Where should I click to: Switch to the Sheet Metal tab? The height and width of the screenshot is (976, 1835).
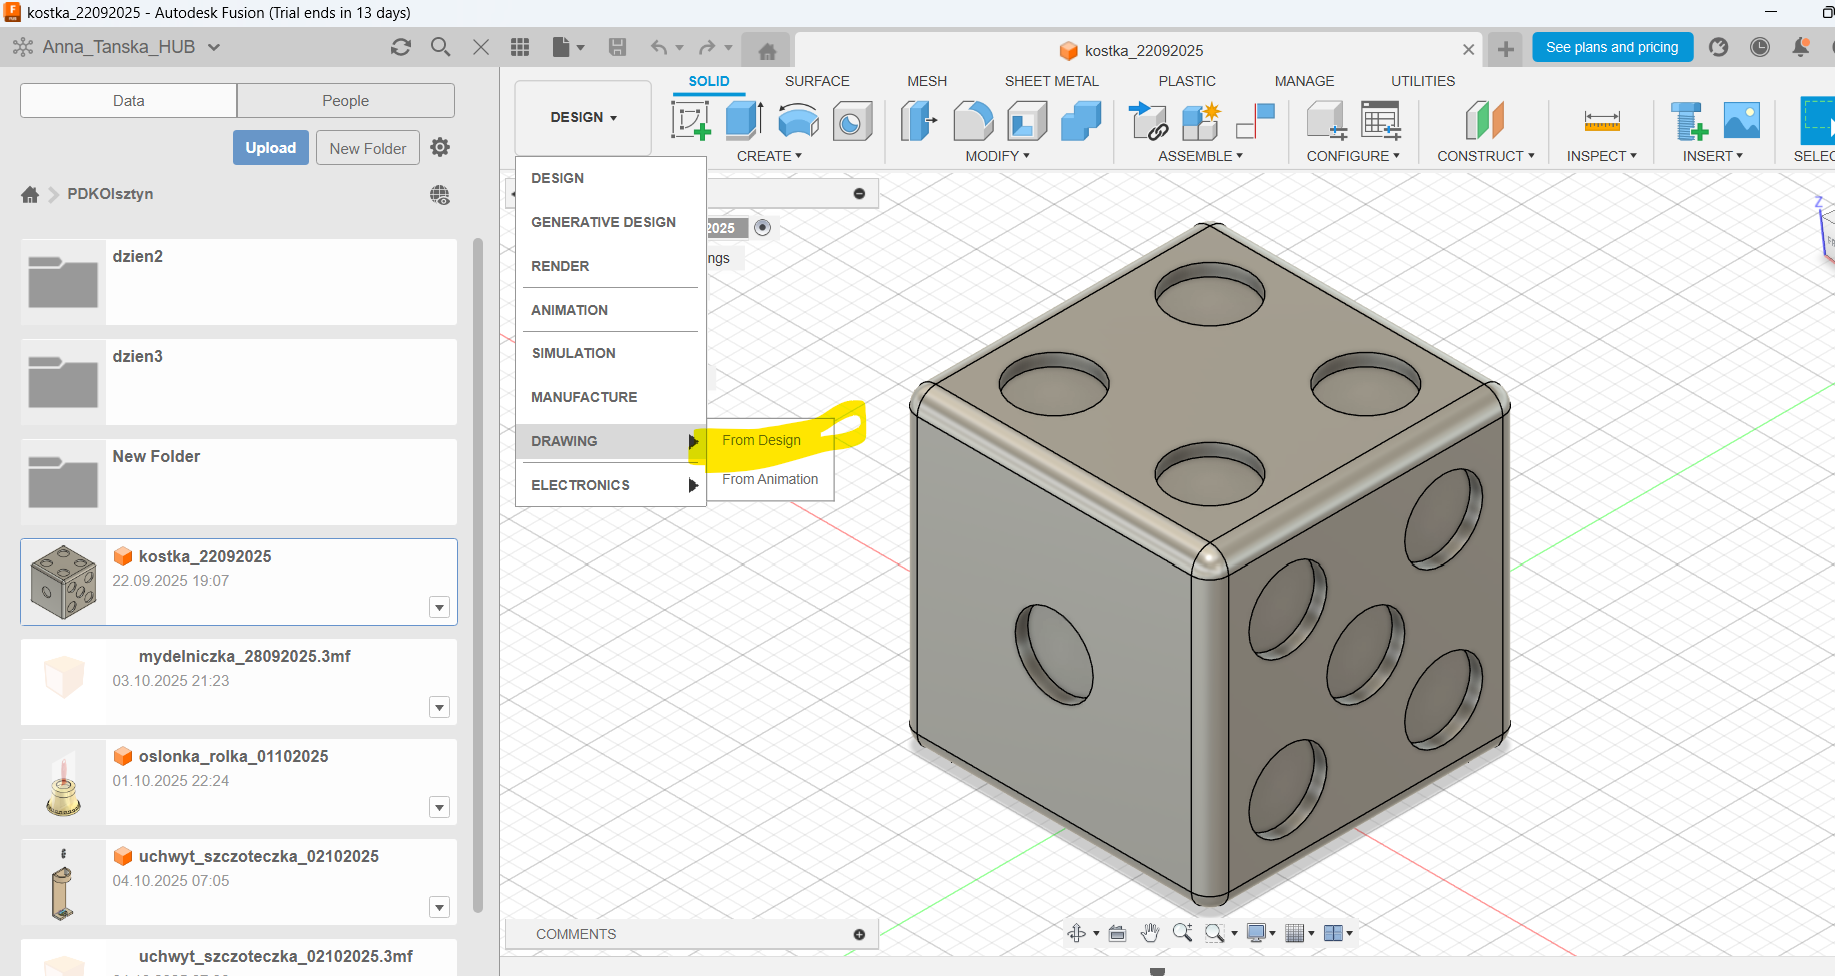[x=1051, y=81]
